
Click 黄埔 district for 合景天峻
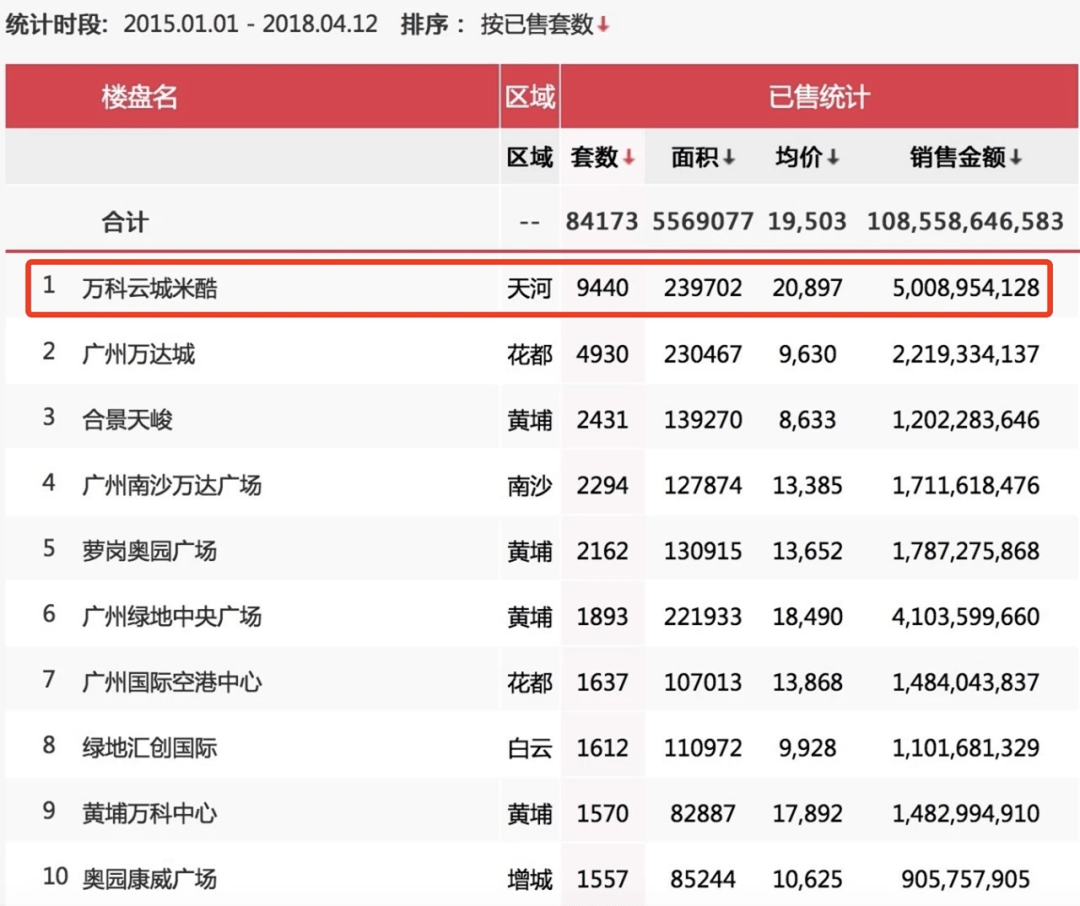click(x=530, y=420)
